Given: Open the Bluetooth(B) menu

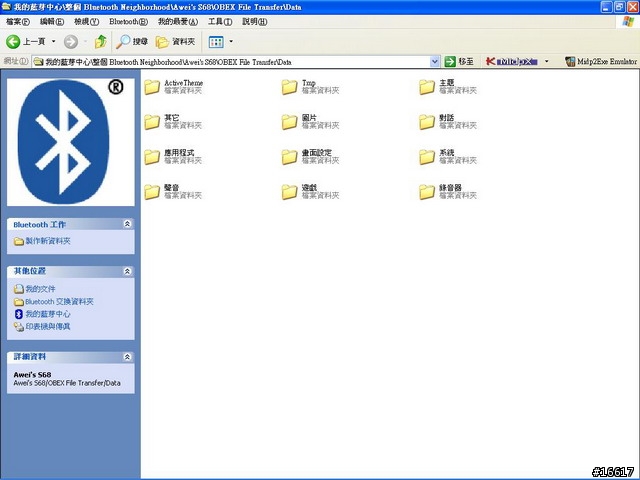Looking at the screenshot, I should coord(128,22).
